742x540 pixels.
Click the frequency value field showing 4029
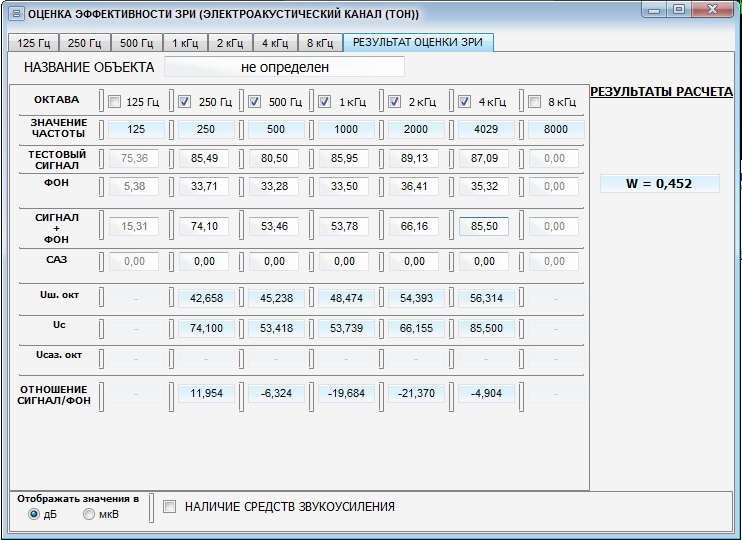(484, 129)
